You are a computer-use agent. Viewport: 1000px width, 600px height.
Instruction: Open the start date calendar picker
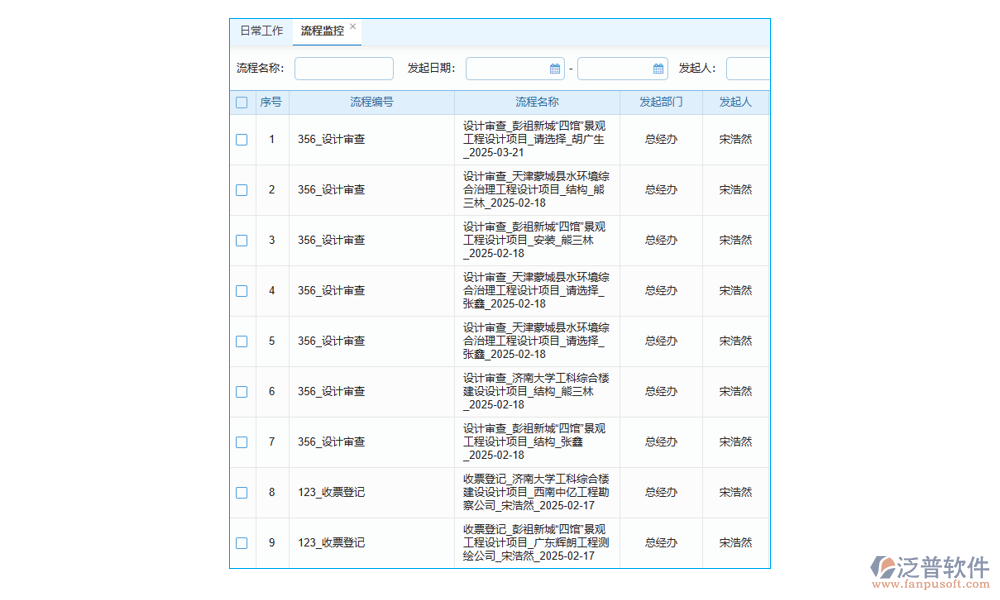556,68
